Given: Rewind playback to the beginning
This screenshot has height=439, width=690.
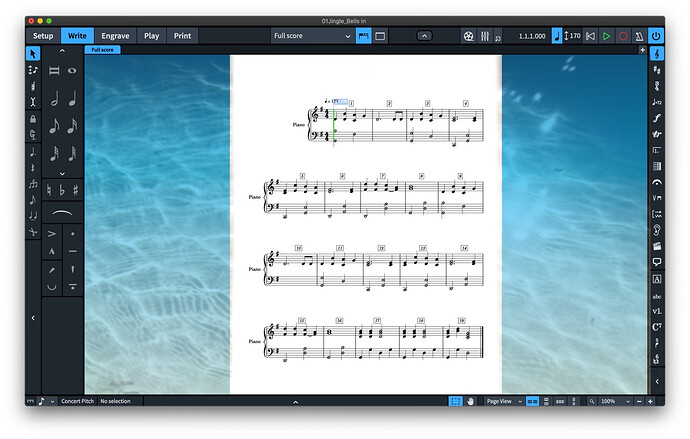Looking at the screenshot, I should (590, 36).
